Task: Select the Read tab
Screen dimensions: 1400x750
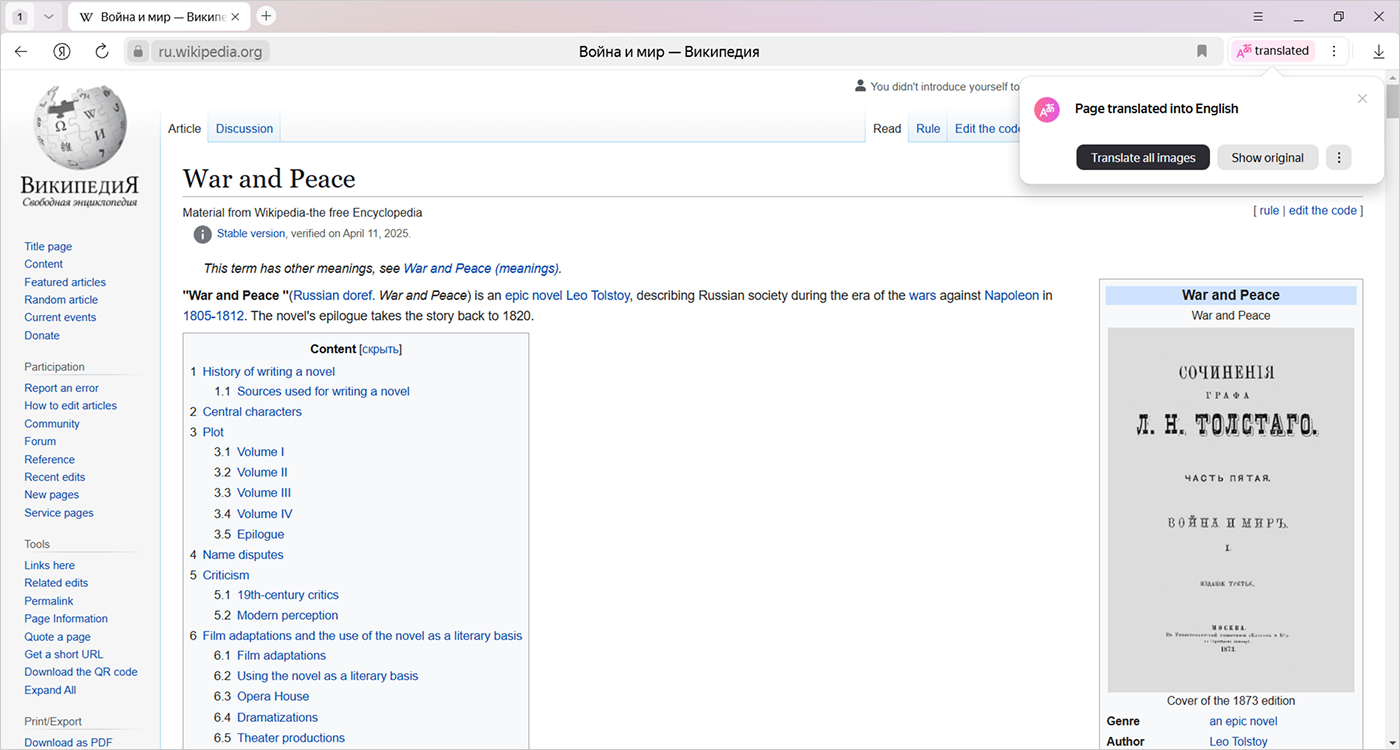Action: pyautogui.click(x=887, y=129)
